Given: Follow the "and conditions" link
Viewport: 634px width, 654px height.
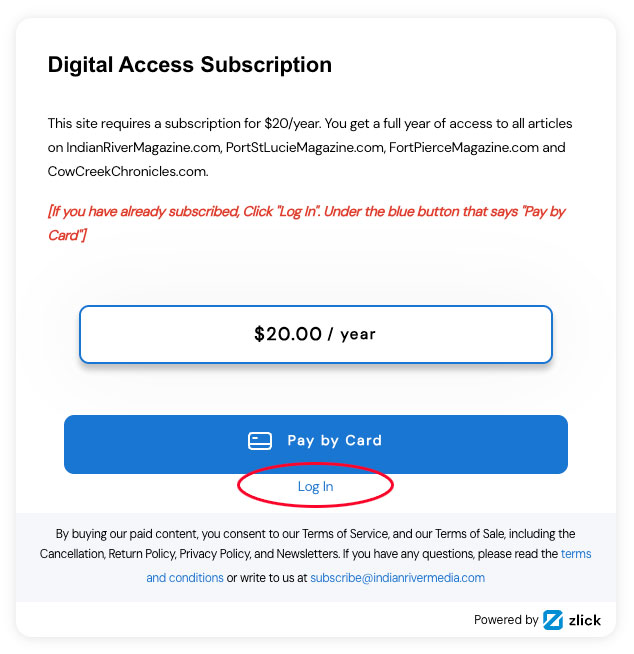Looking at the screenshot, I should [x=185, y=578].
